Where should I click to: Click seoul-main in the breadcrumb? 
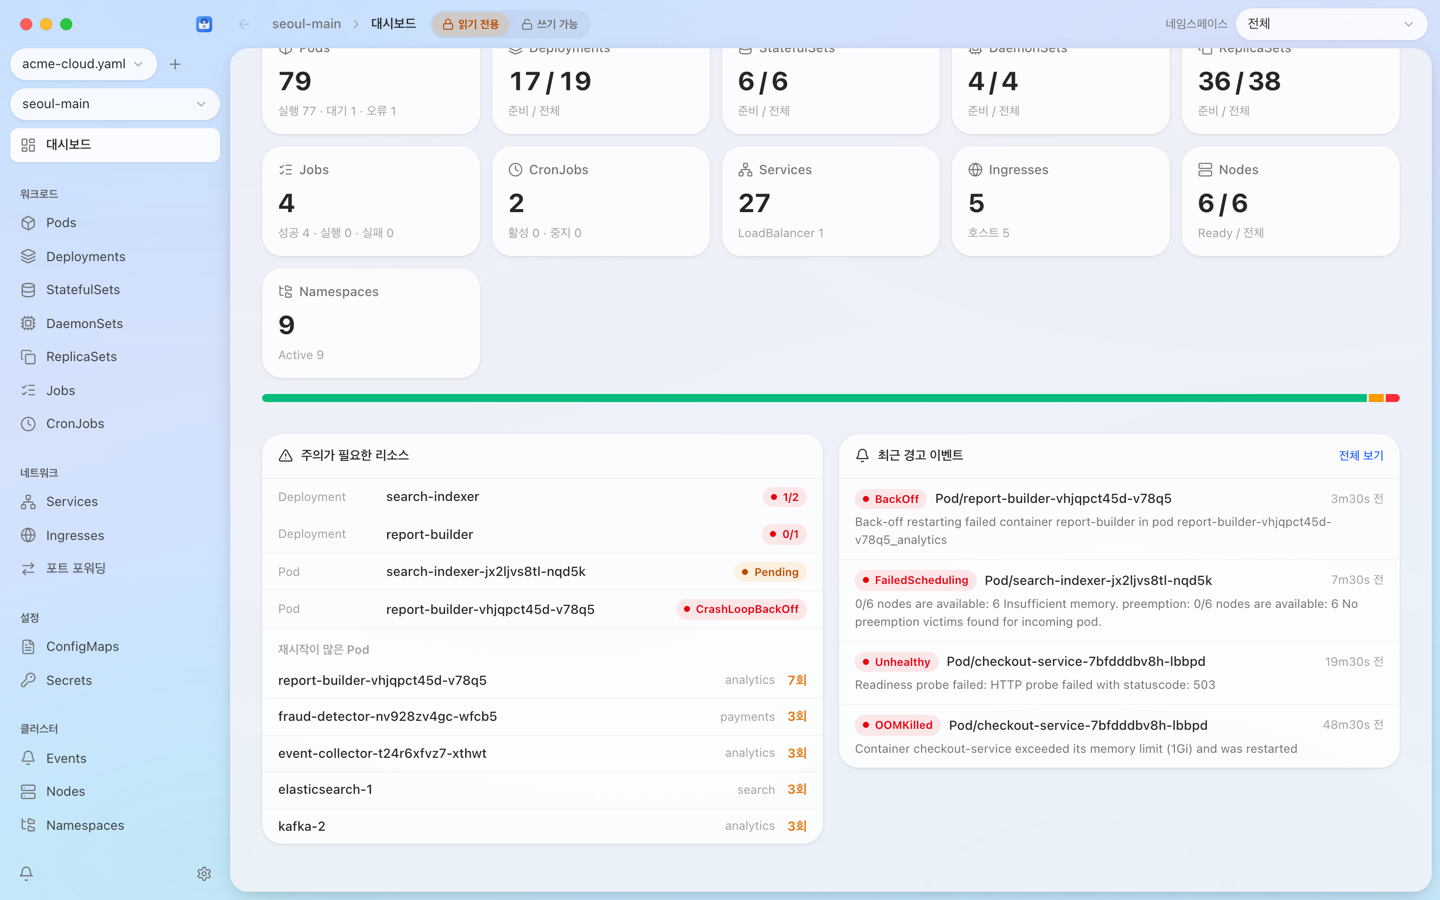pyautogui.click(x=306, y=24)
